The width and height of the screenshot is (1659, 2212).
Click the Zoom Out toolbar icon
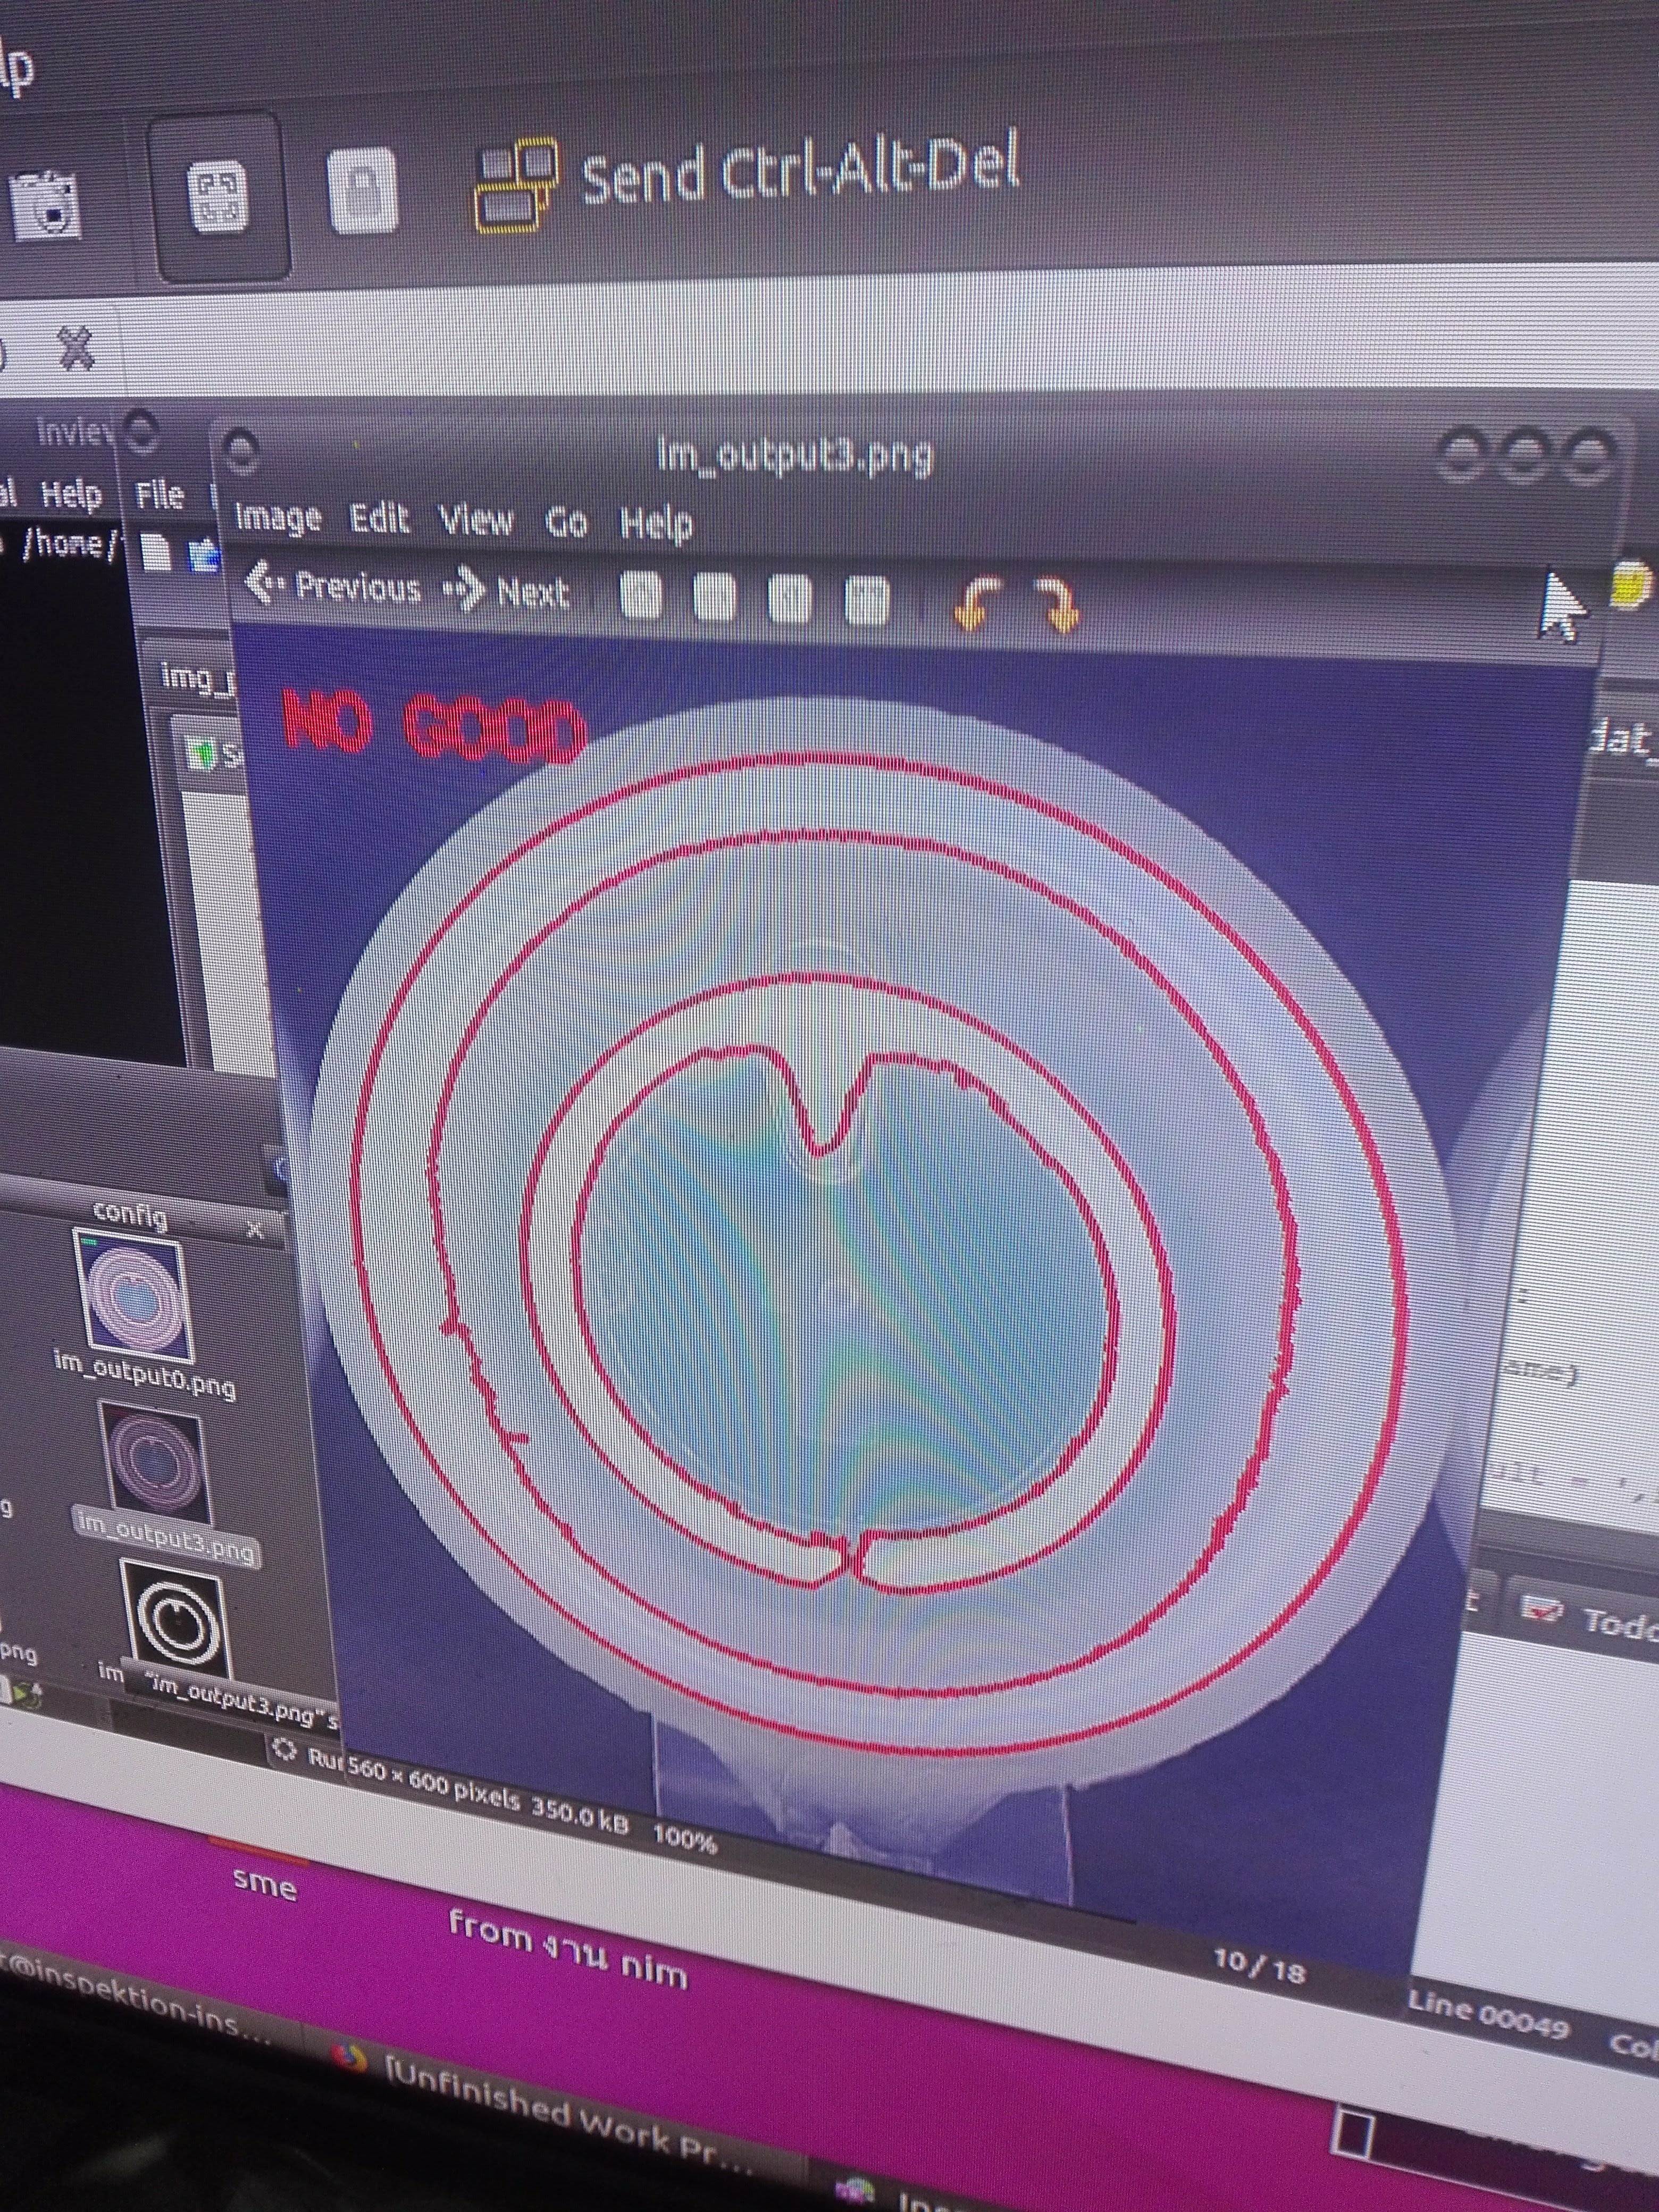(714, 598)
